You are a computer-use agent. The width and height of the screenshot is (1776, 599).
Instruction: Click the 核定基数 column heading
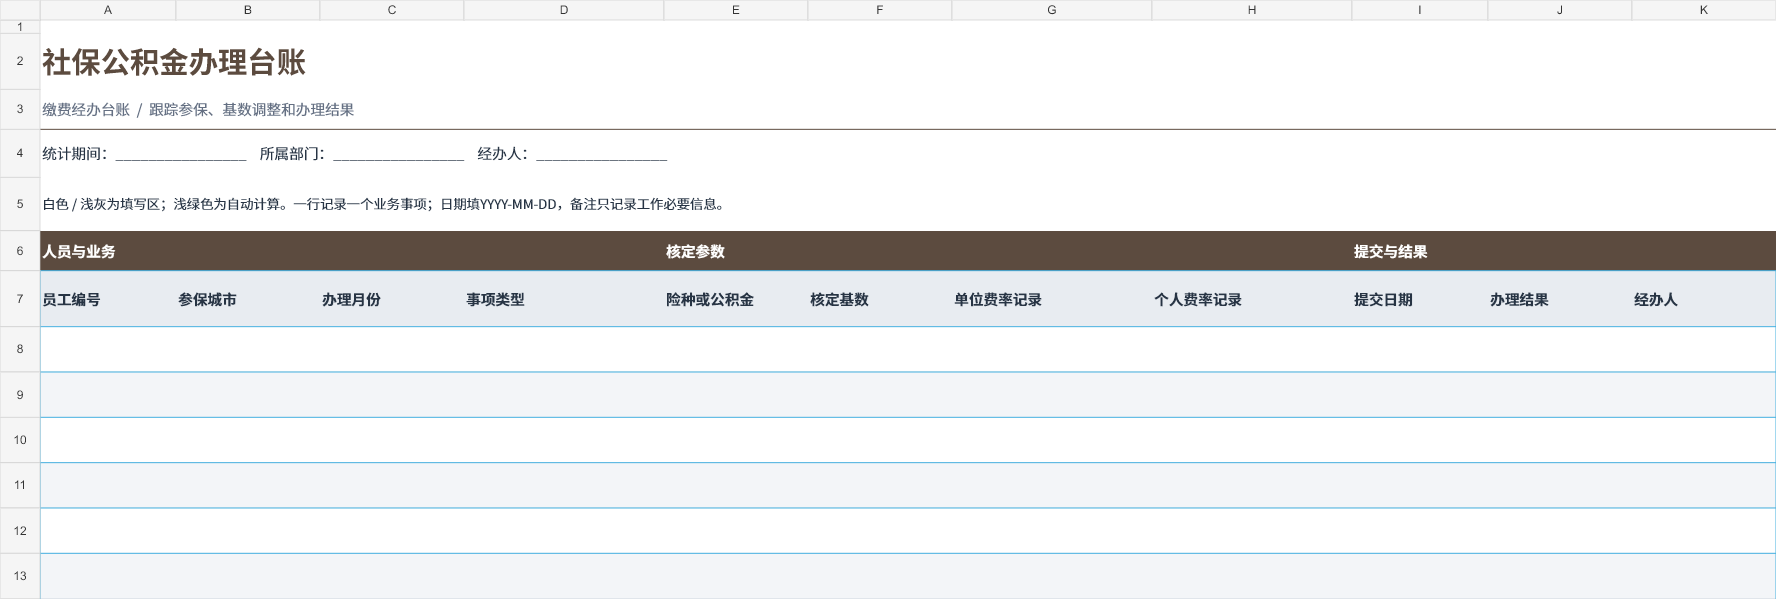click(x=839, y=300)
